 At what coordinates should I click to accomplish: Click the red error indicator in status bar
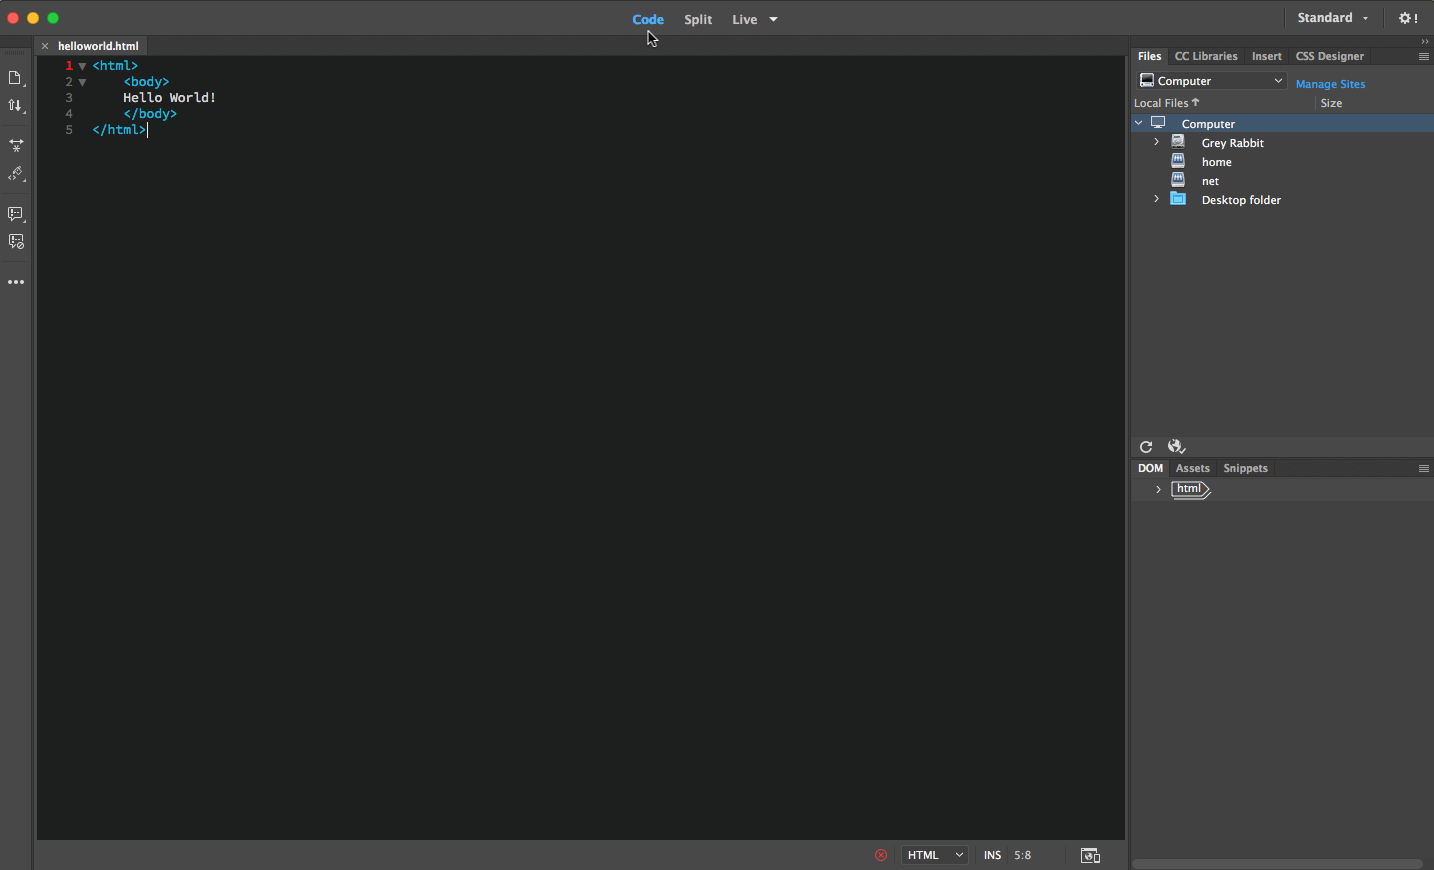(x=881, y=855)
